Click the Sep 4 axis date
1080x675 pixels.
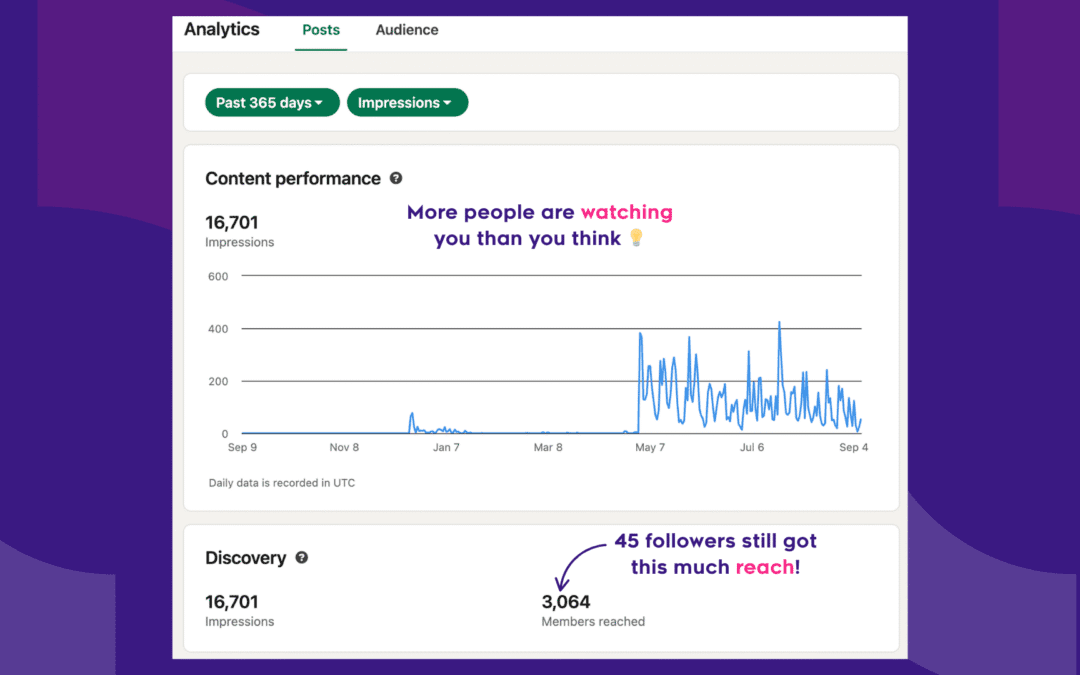click(853, 448)
